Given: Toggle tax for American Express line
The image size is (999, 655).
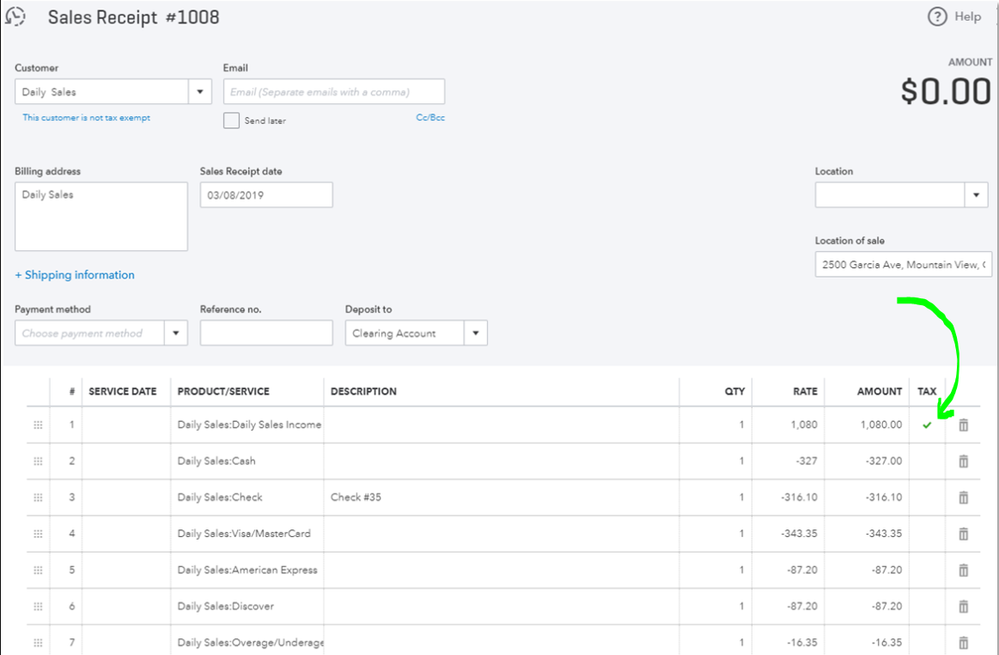Looking at the screenshot, I should pos(927,570).
